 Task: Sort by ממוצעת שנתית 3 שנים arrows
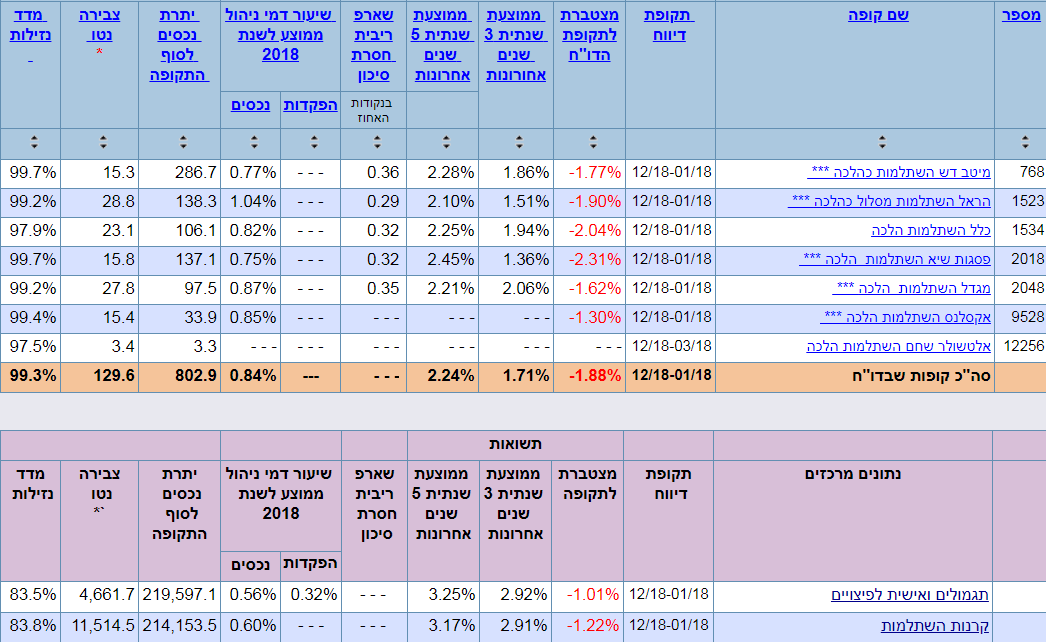click(519, 142)
